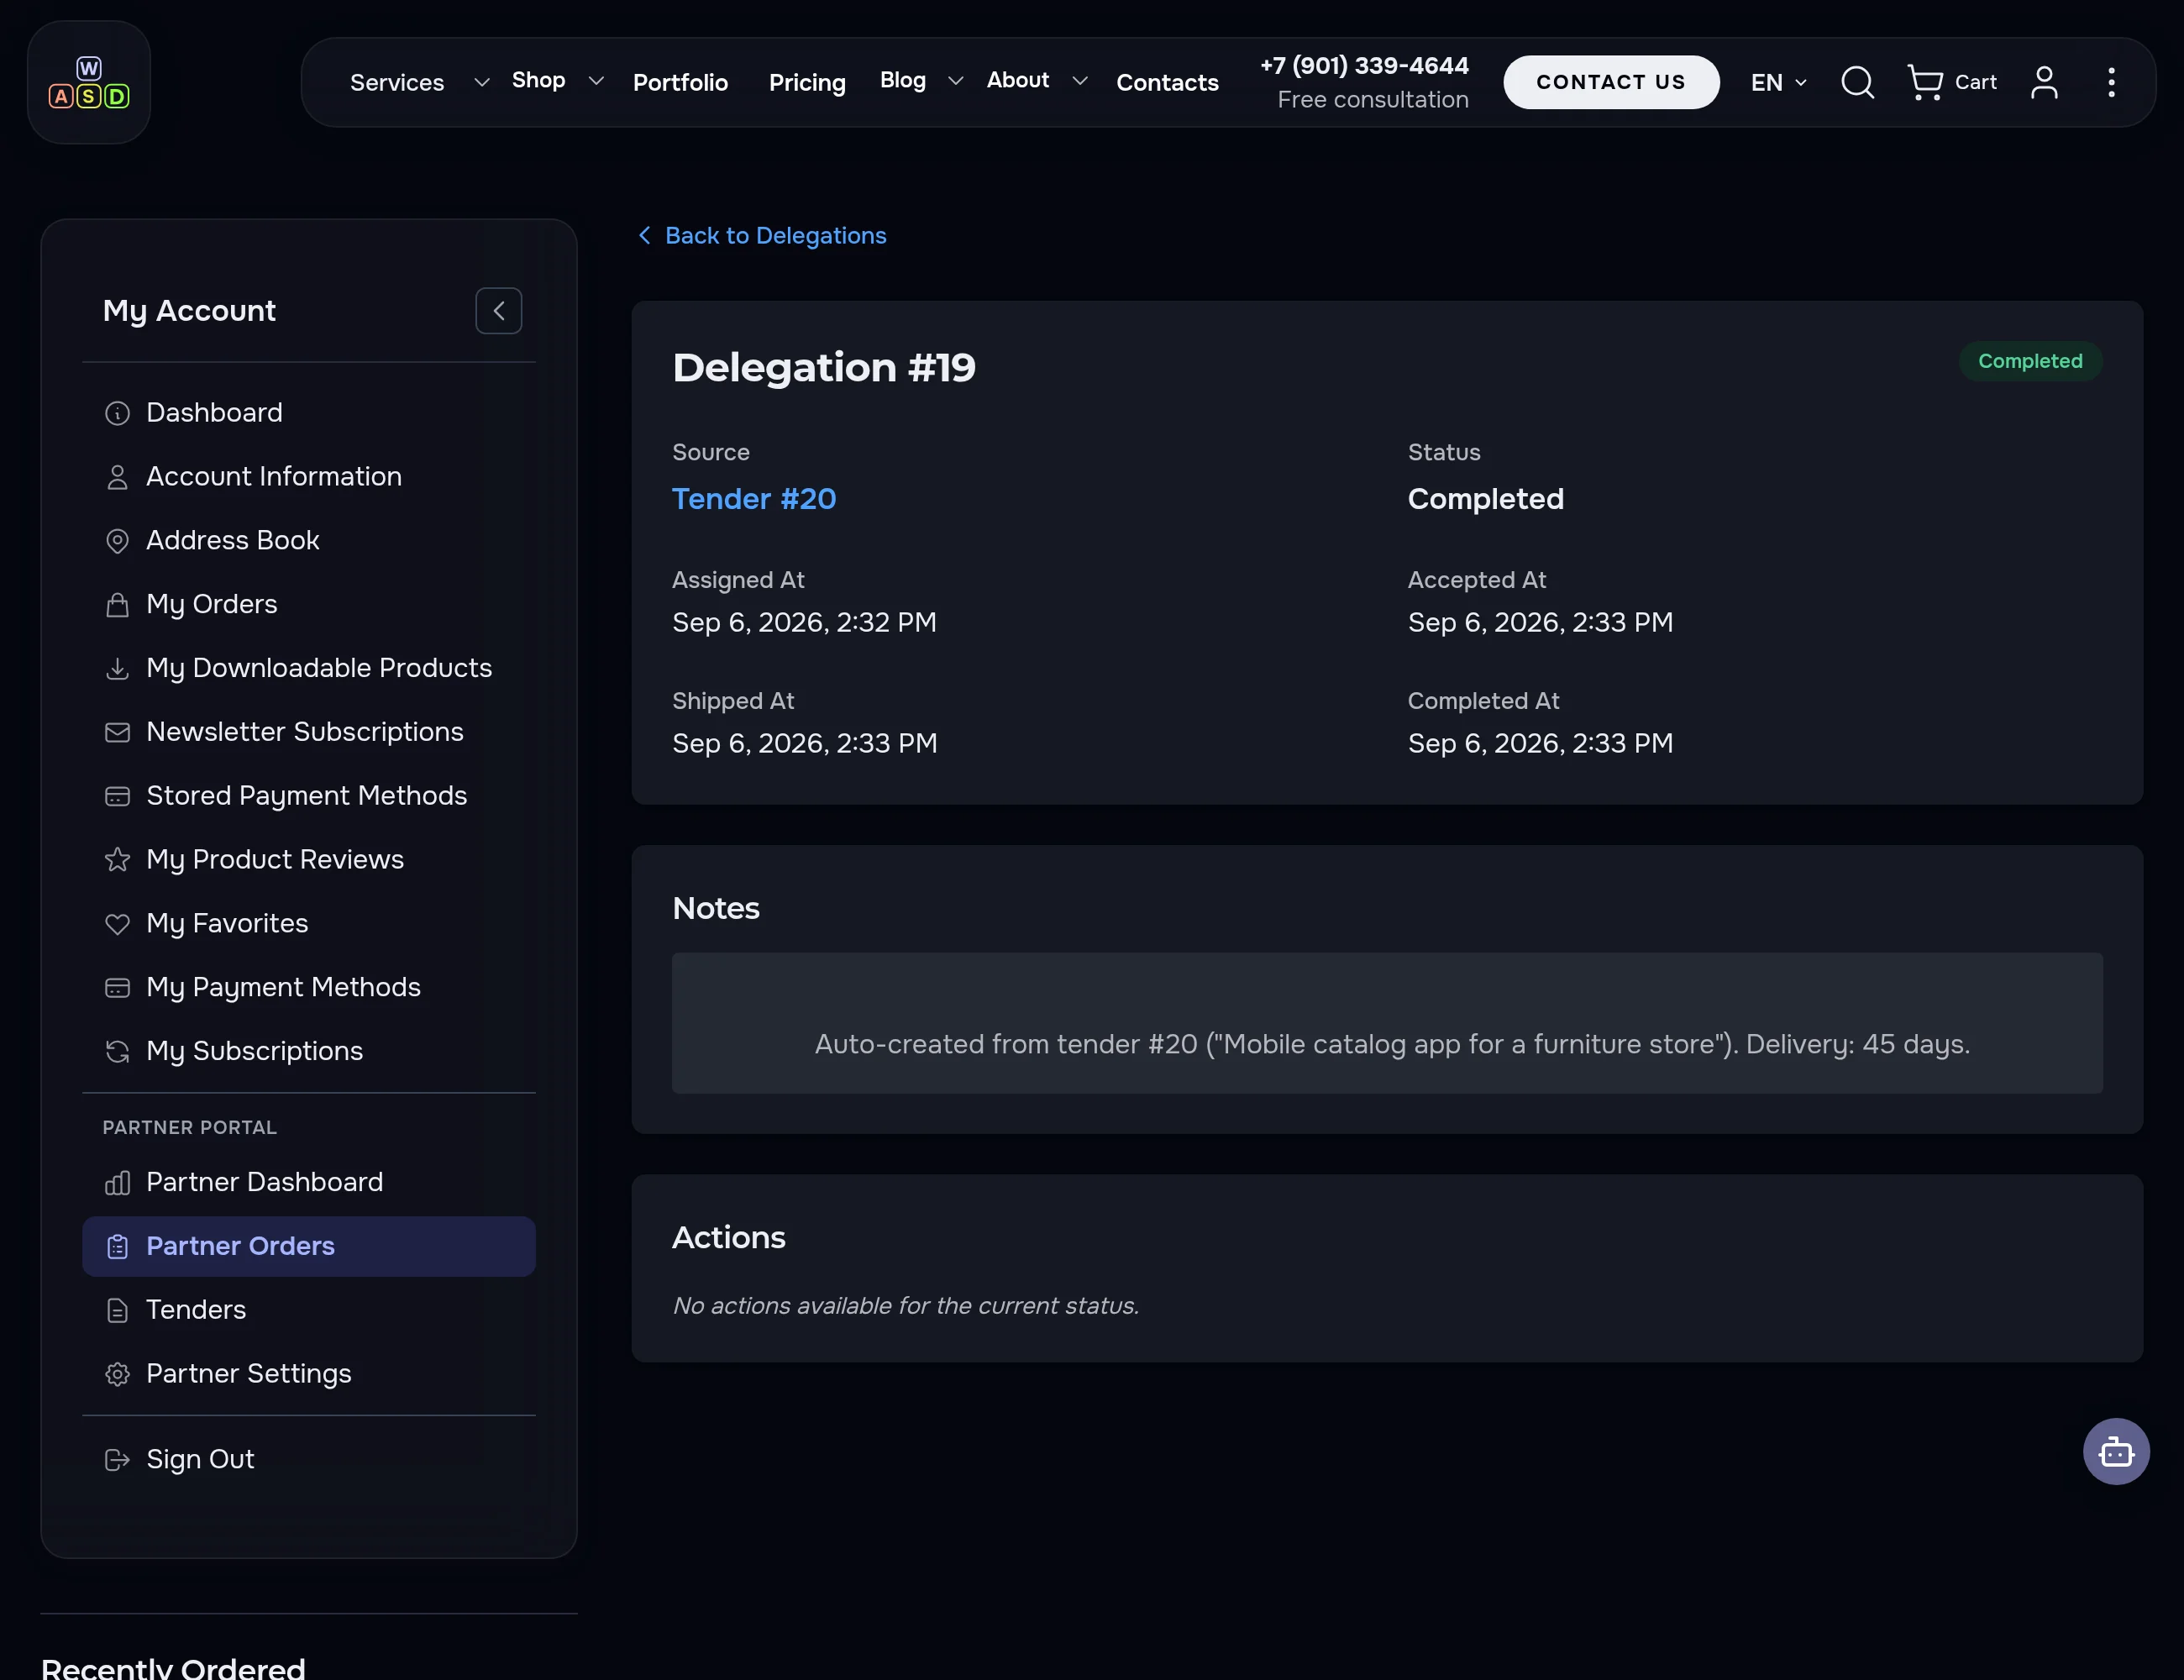Click the phone number +7 (901) 339-4644
This screenshot has width=2184, height=1680.
(x=1364, y=66)
